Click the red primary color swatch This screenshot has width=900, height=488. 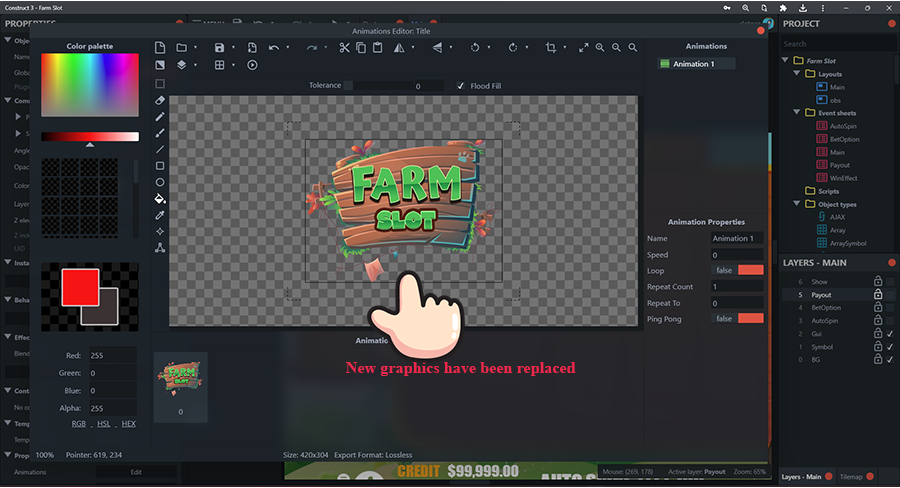(80, 287)
